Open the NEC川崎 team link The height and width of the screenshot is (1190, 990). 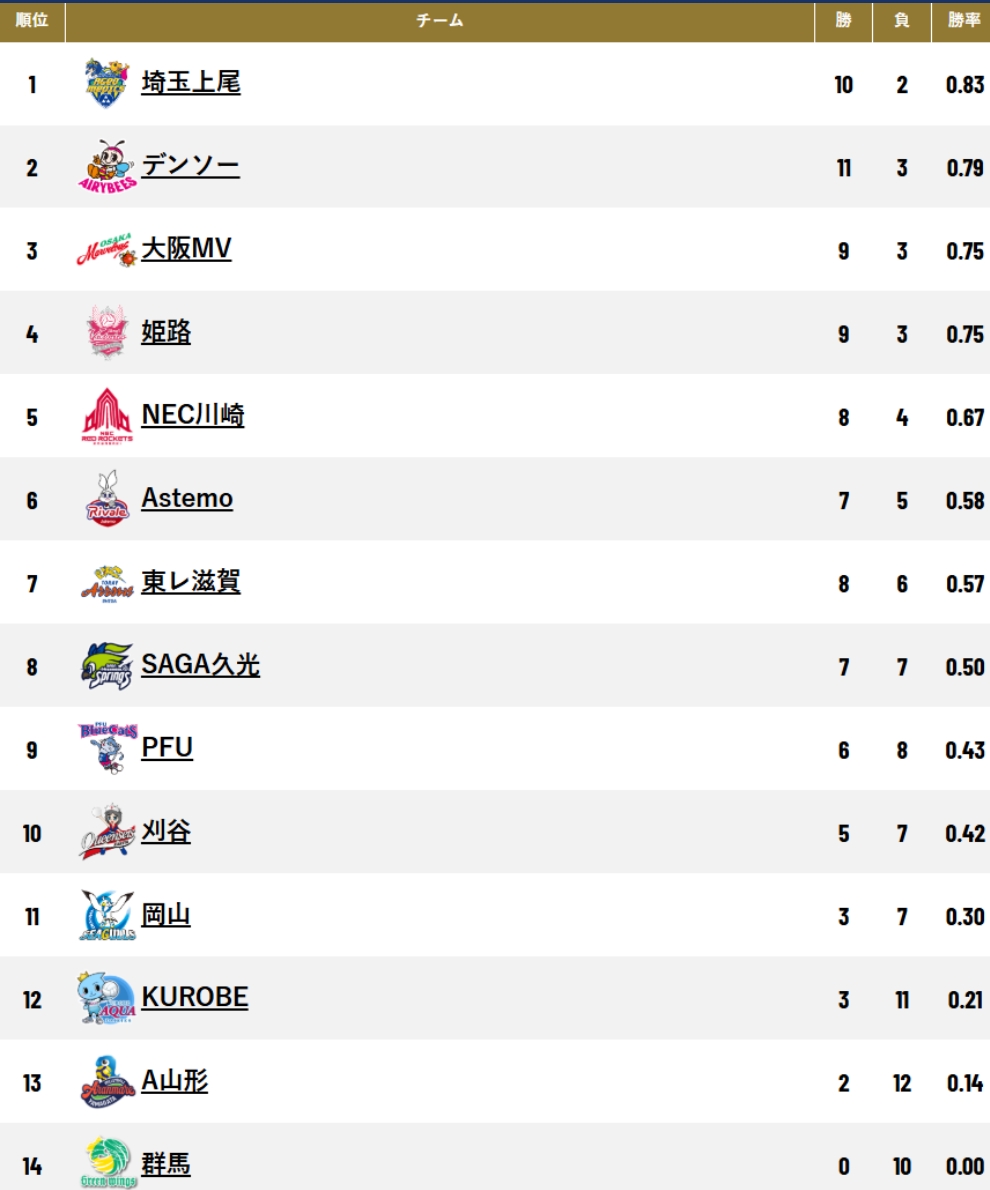(193, 415)
